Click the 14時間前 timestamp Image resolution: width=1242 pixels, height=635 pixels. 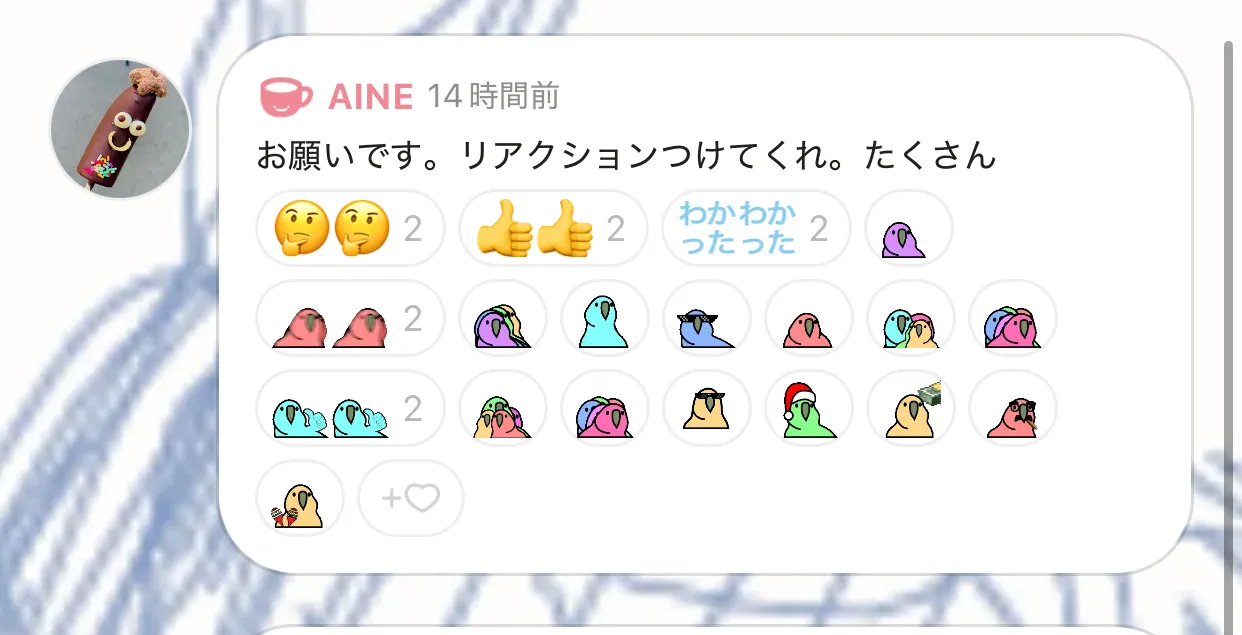[x=492, y=97]
